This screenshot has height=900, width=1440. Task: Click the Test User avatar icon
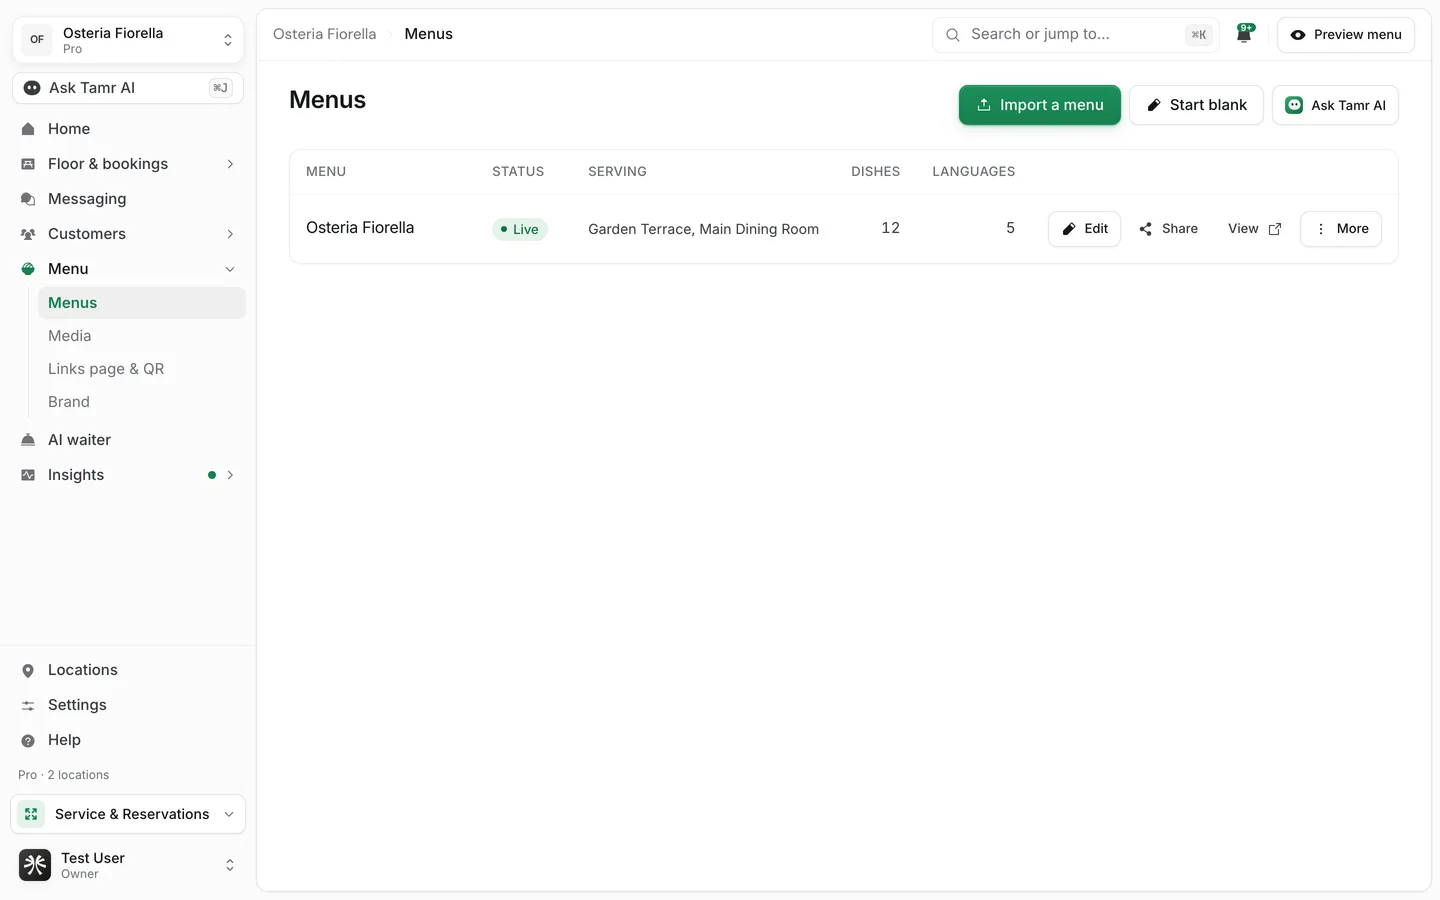[x=35, y=865]
